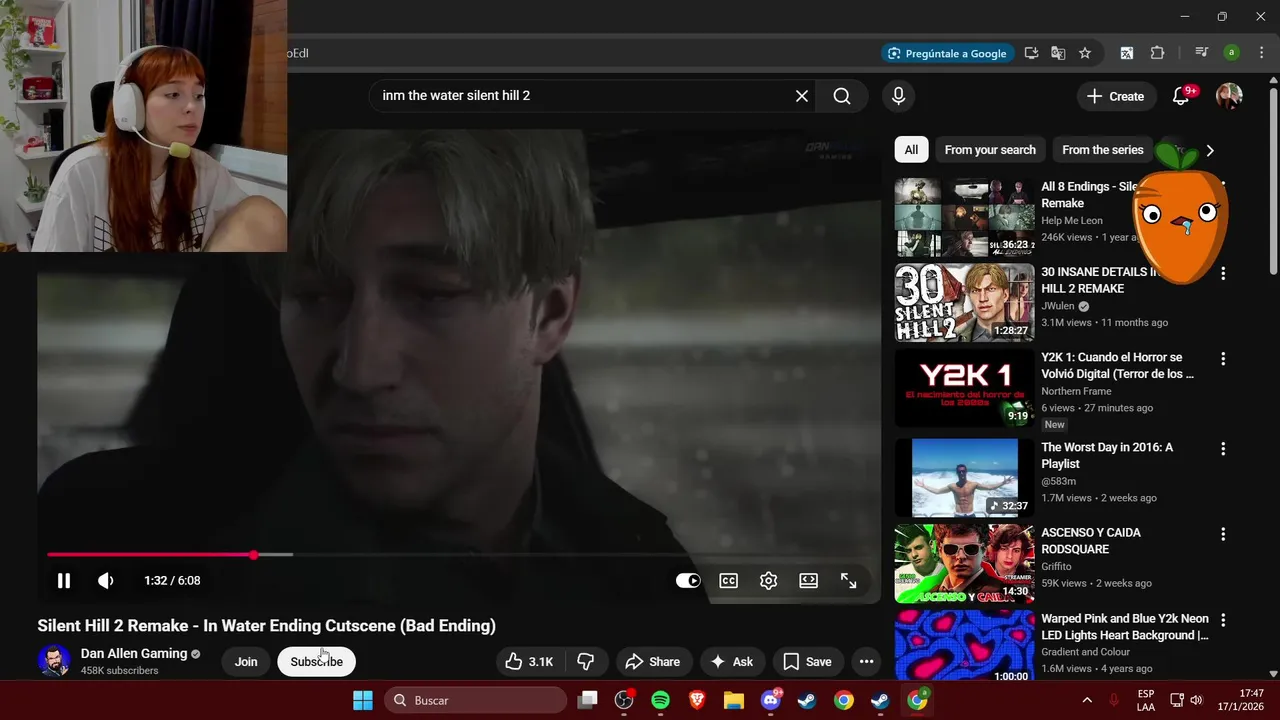Open the volume control in system tray
1280x720 pixels.
click(1196, 700)
